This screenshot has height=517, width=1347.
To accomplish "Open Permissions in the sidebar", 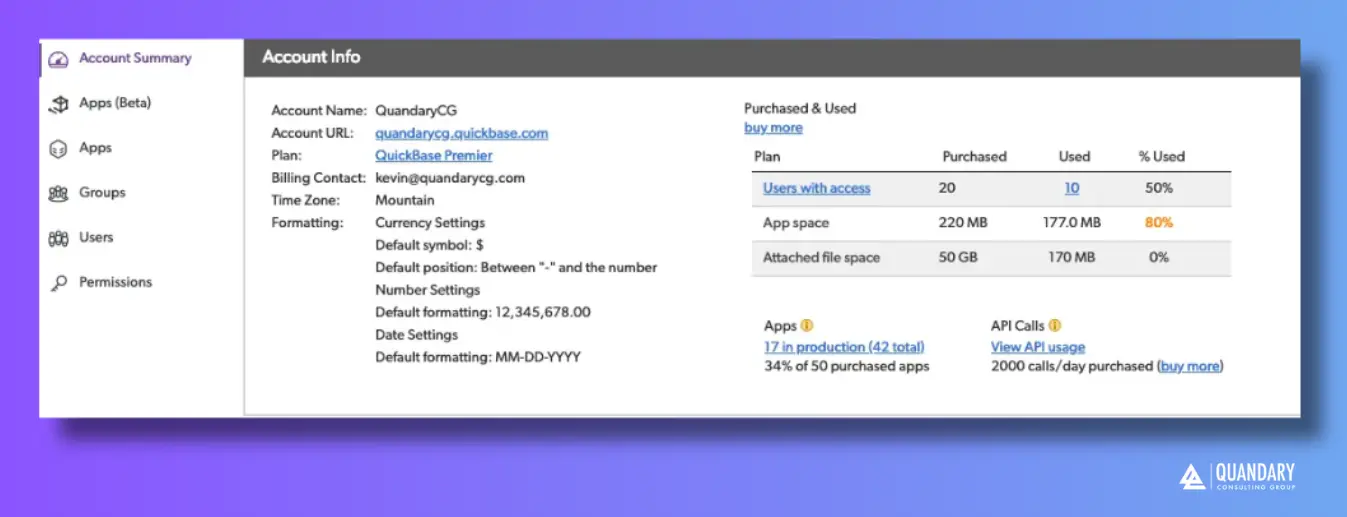I will pos(116,282).
